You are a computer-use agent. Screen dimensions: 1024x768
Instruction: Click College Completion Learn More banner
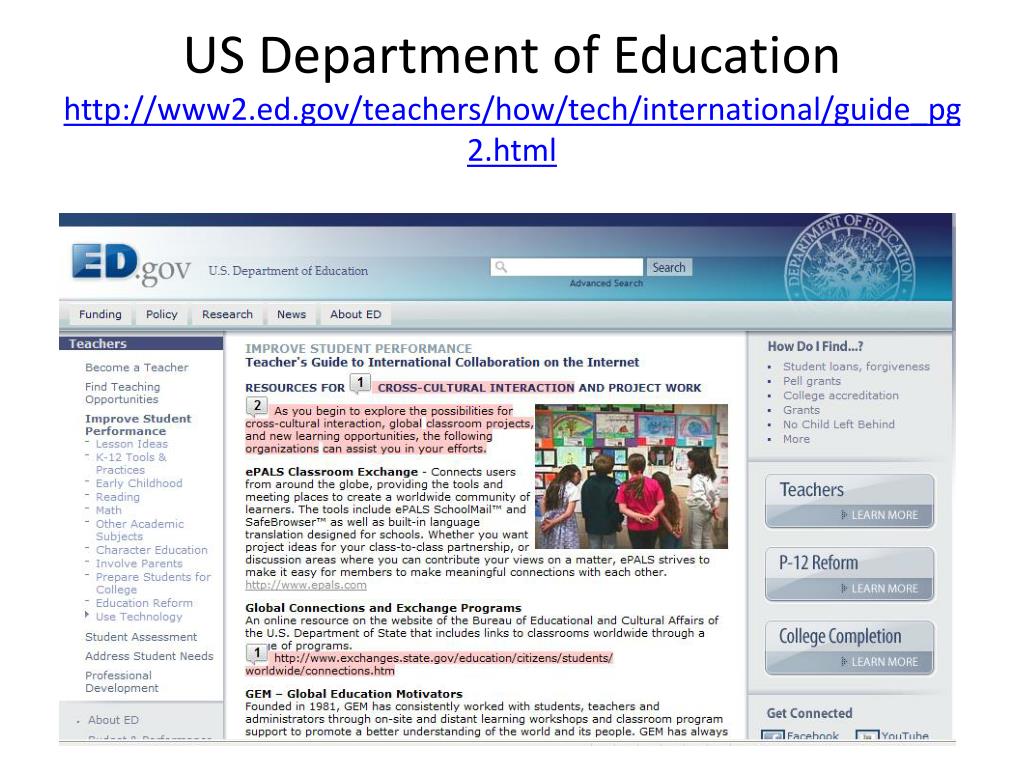click(850, 648)
